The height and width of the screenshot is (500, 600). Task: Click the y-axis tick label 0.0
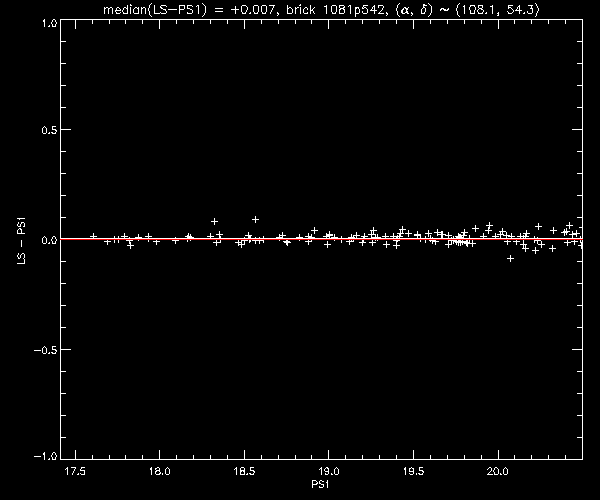point(49,240)
